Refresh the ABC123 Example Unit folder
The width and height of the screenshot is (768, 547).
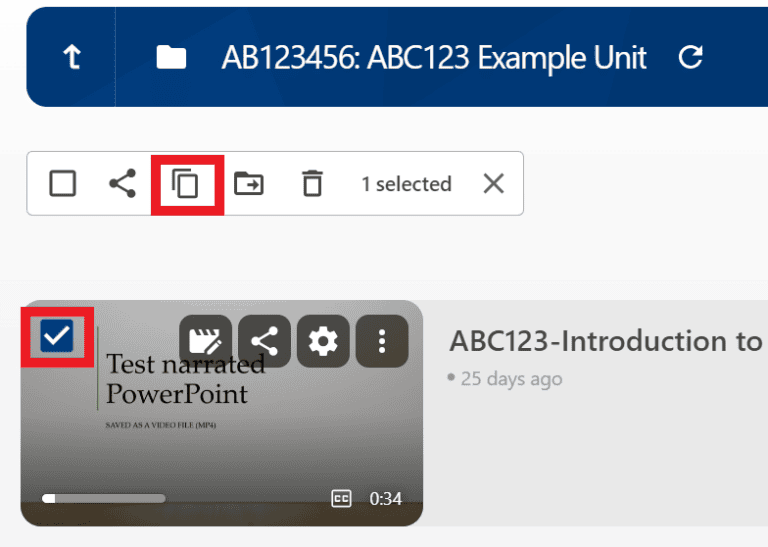click(x=690, y=58)
